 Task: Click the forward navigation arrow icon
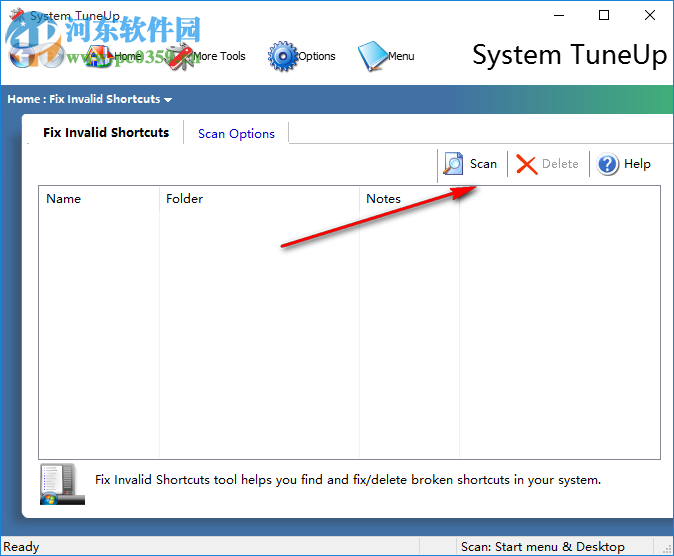pos(52,55)
